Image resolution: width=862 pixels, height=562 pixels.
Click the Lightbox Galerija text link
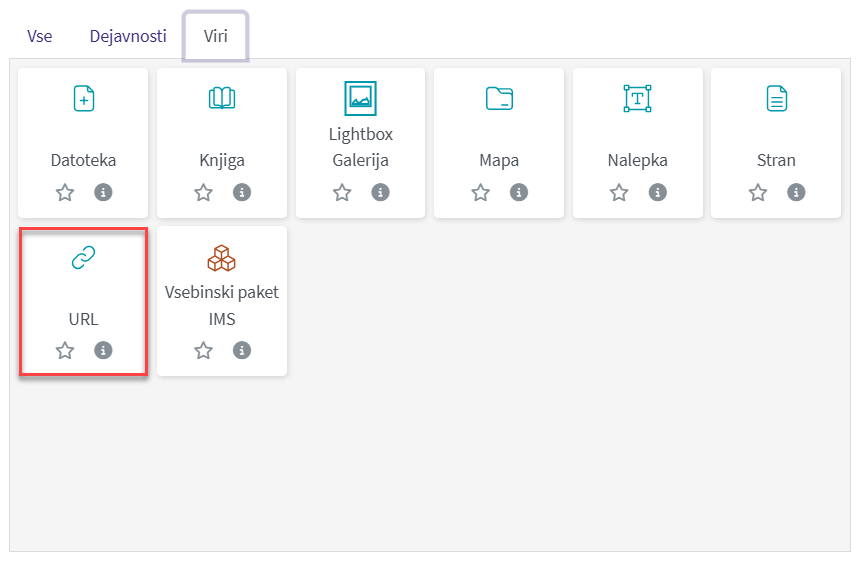click(x=360, y=147)
